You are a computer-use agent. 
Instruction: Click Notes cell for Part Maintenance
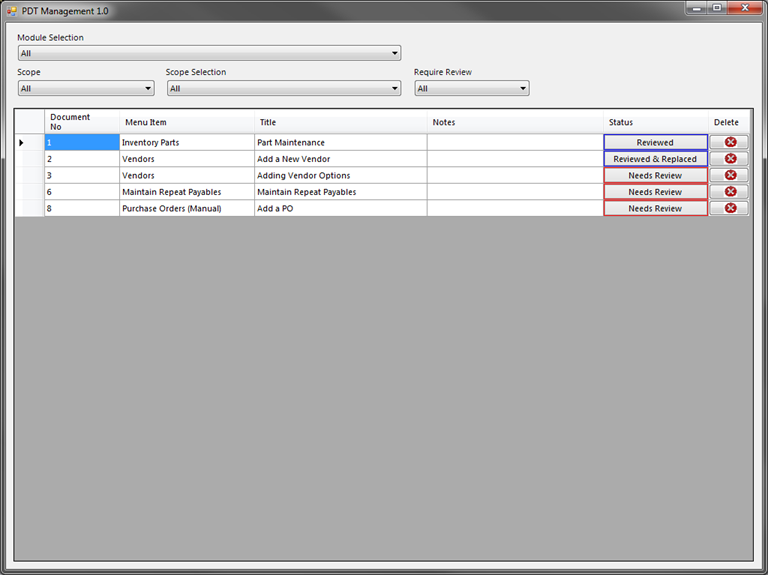click(515, 142)
